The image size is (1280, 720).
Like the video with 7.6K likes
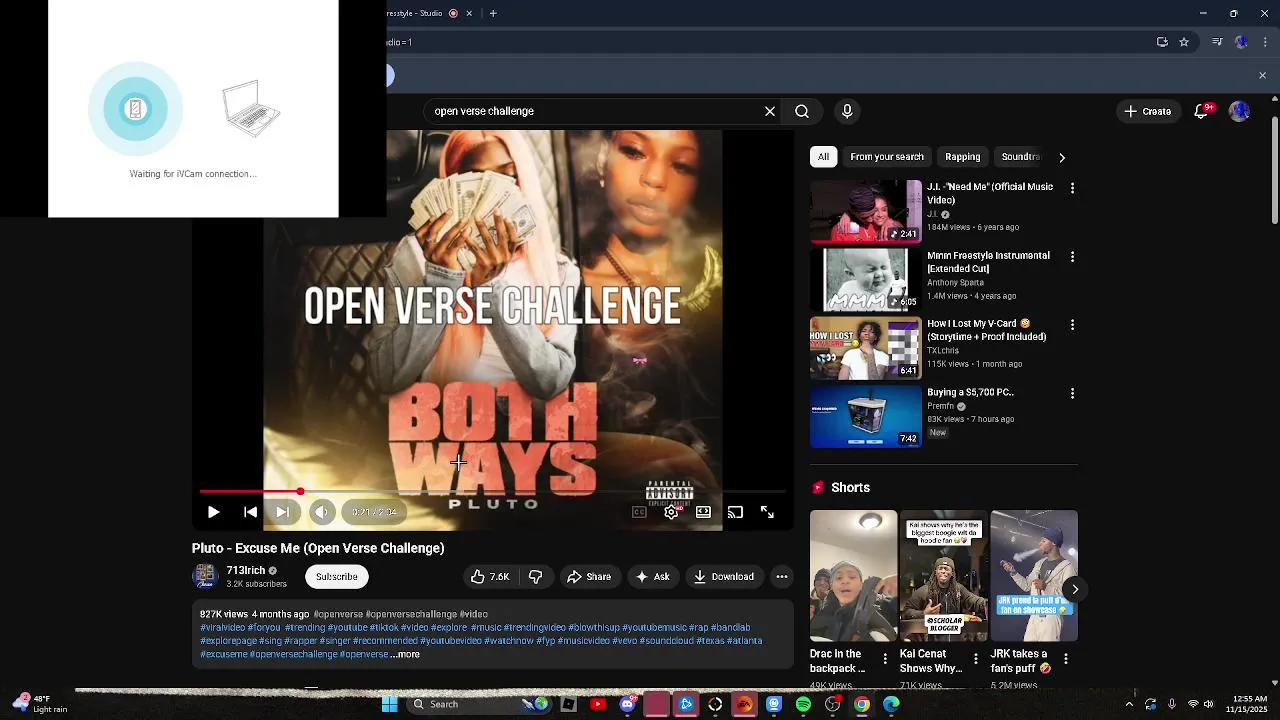click(x=490, y=576)
